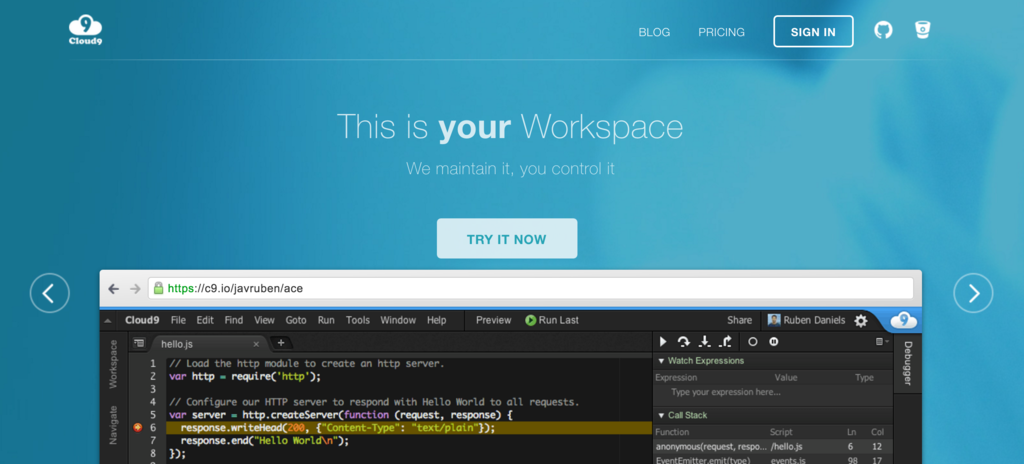
Task: Go to the previous slide arrow
Action: [x=50, y=293]
